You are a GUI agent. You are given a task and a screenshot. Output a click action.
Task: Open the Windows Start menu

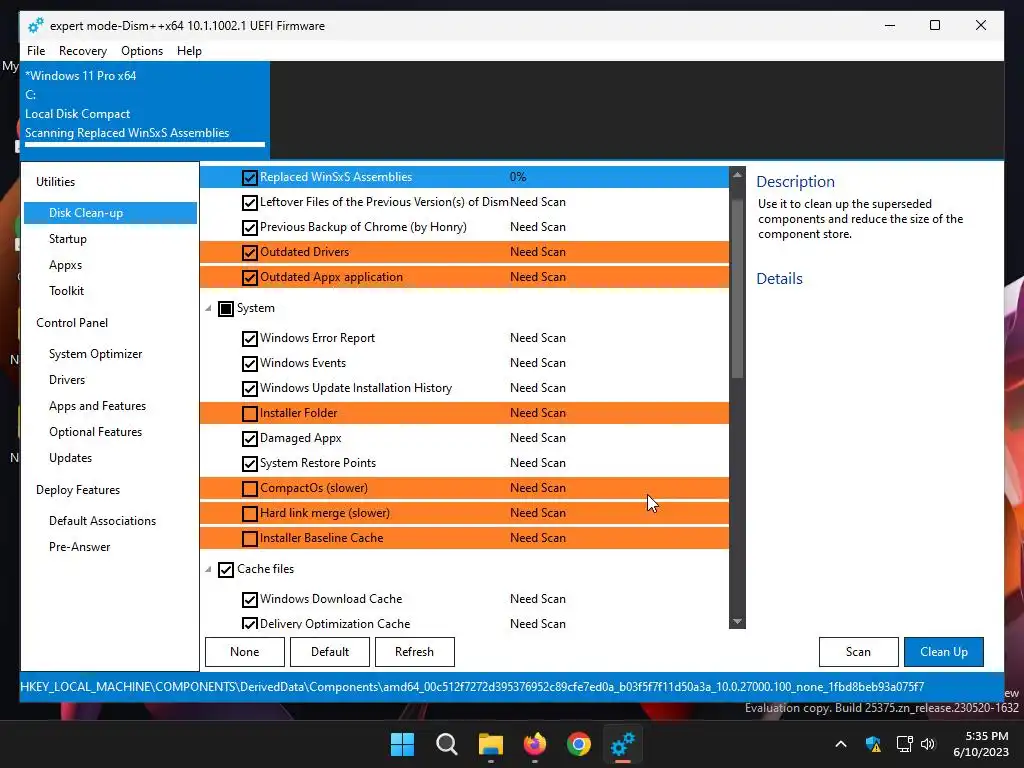[x=402, y=744]
